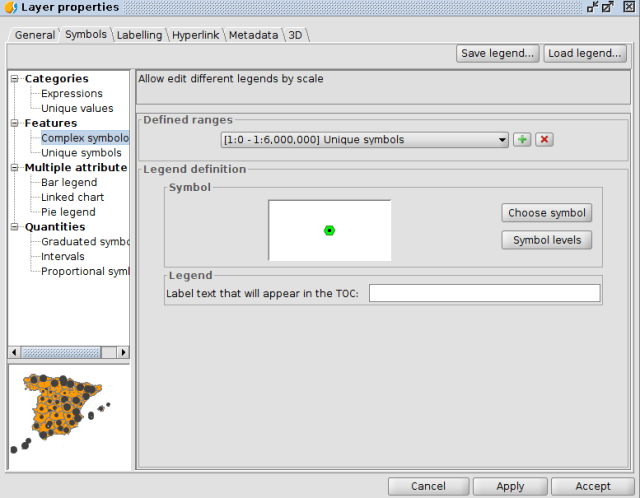Click the red delete range icon
This screenshot has height=498, width=640.
544,140
